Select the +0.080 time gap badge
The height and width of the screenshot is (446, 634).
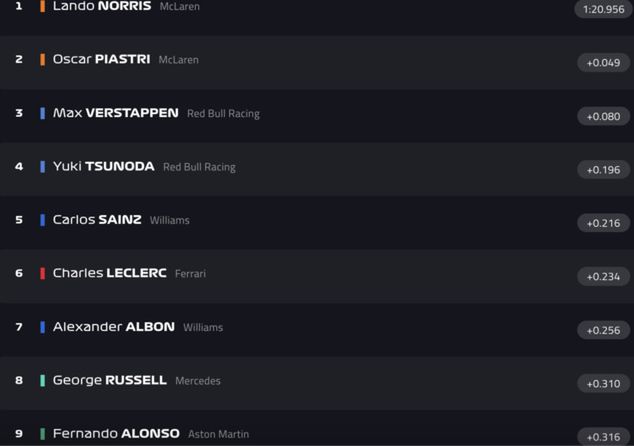click(603, 116)
